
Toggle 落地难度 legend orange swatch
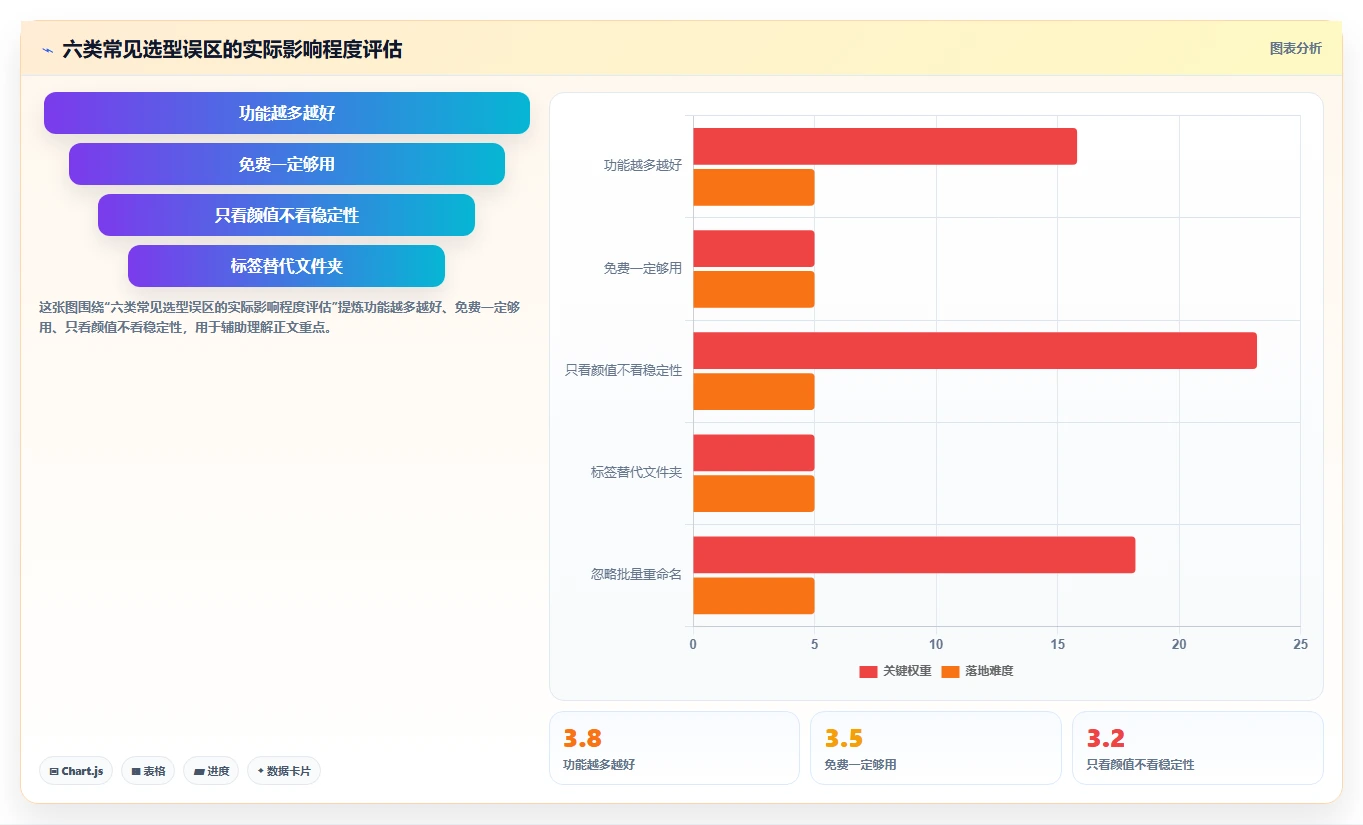coord(950,671)
